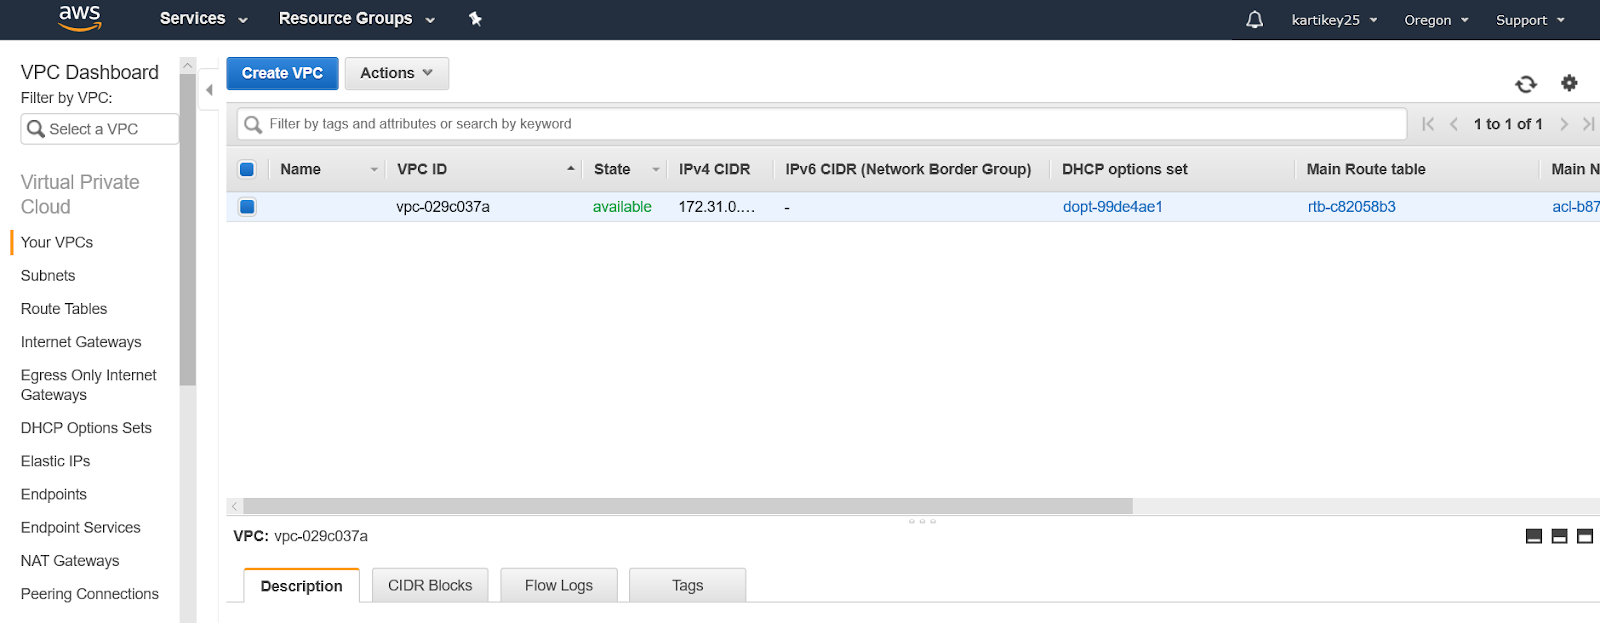
Task: Go to Elastic IPs in sidebar
Action: (x=55, y=461)
